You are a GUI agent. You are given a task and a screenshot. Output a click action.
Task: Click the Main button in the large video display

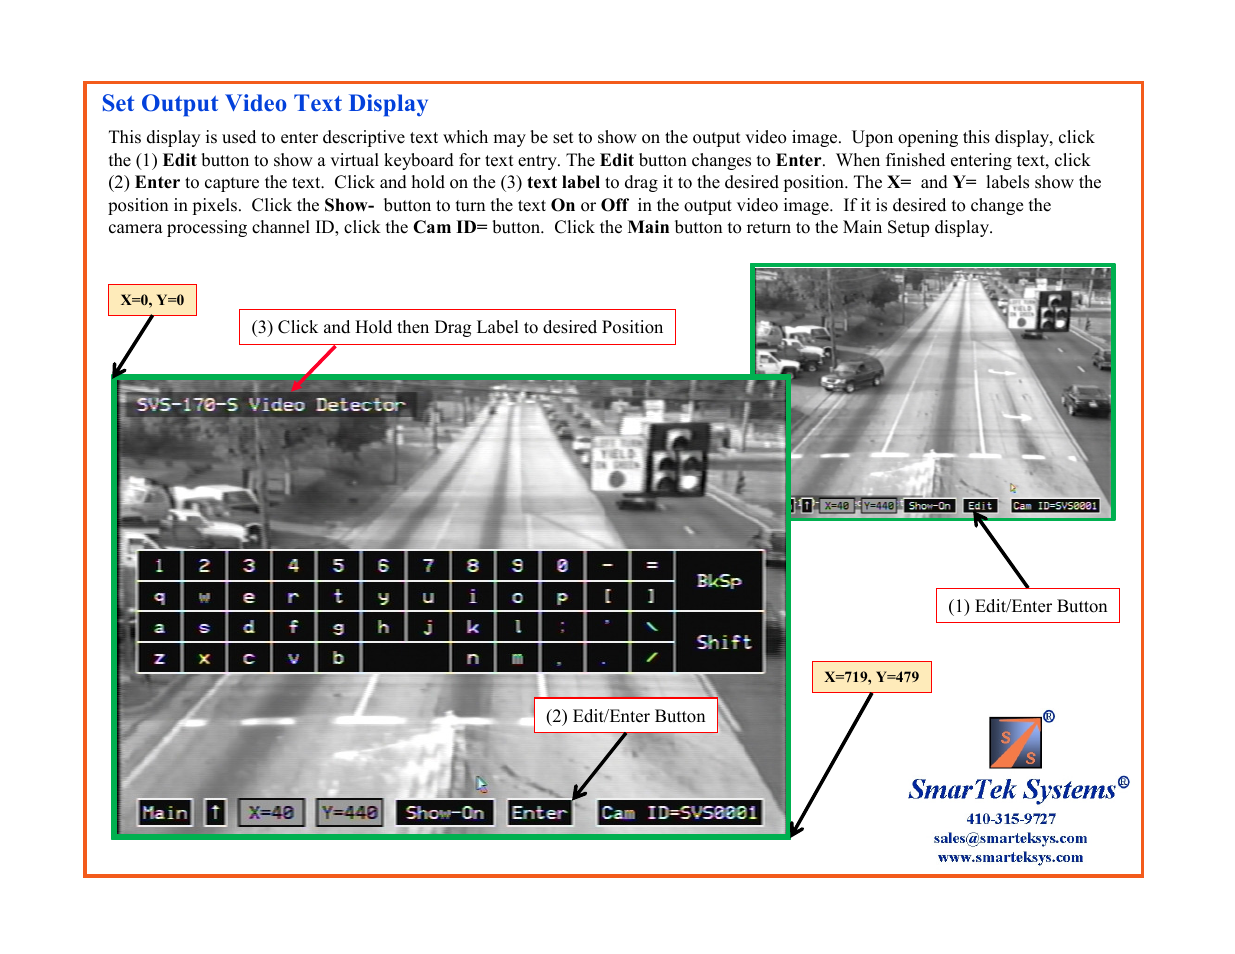click(164, 813)
